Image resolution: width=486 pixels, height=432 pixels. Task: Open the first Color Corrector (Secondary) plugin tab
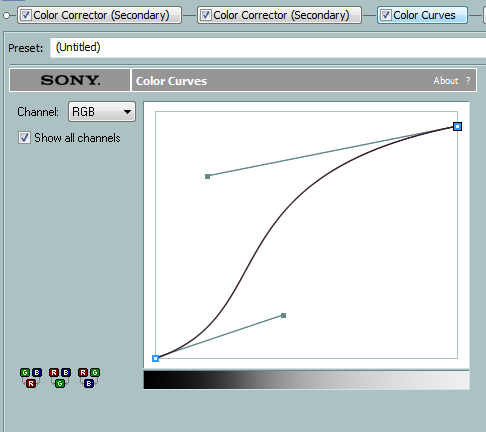click(x=99, y=15)
